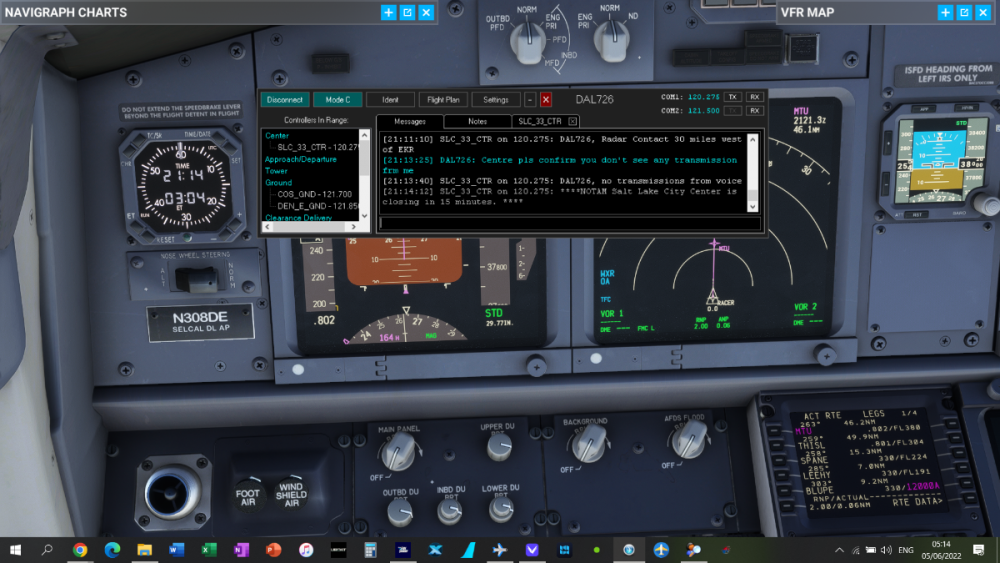Minimize the vPilot window with dash button
The height and width of the screenshot is (563, 1000).
(x=530, y=99)
